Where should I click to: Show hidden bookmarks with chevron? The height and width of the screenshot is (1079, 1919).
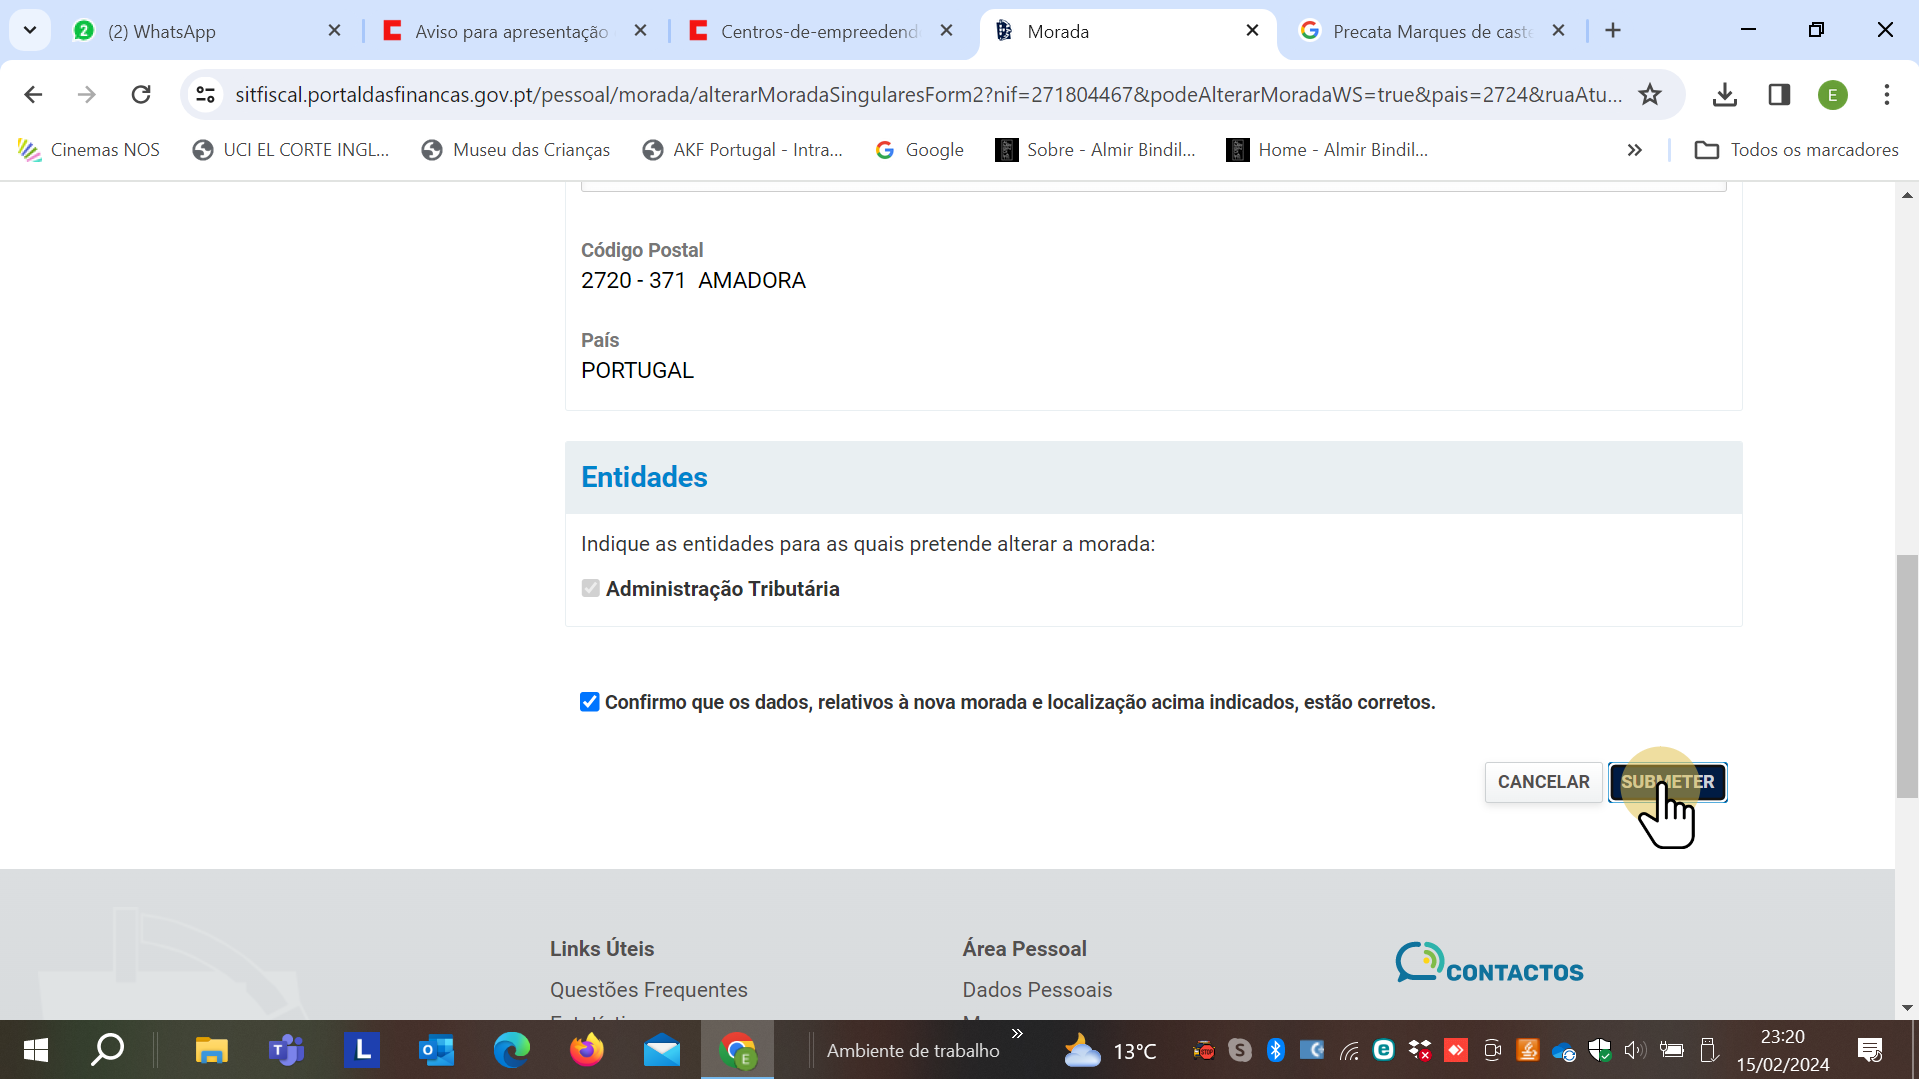1634,150
